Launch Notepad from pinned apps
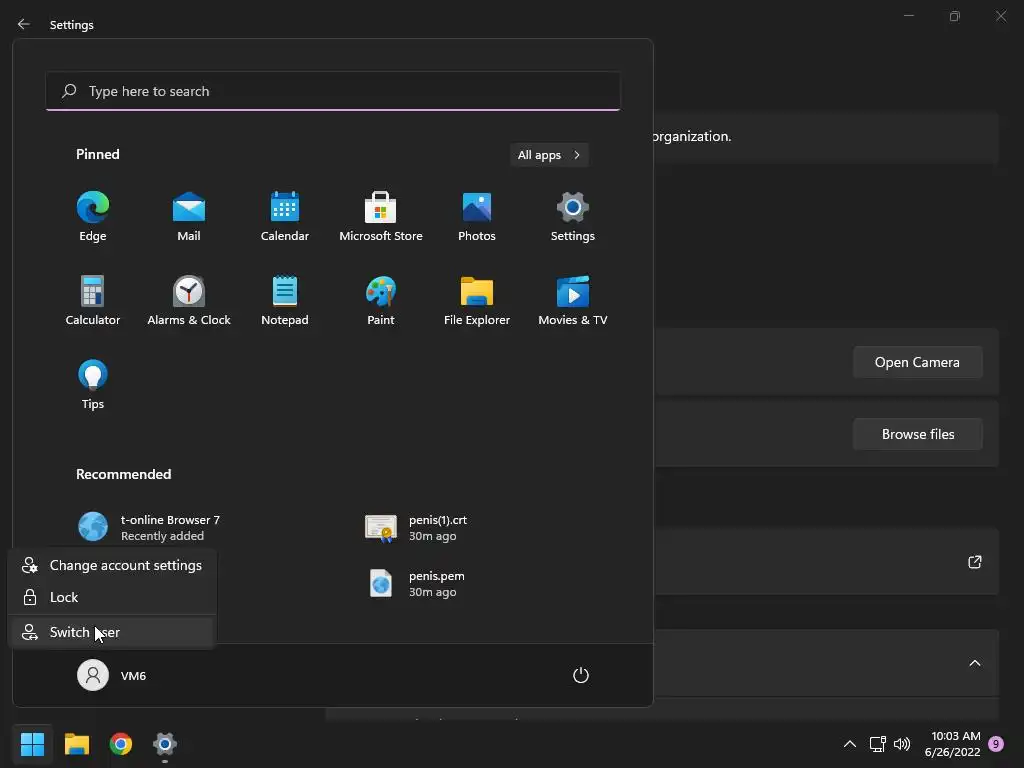This screenshot has width=1024, height=768. pos(285,301)
